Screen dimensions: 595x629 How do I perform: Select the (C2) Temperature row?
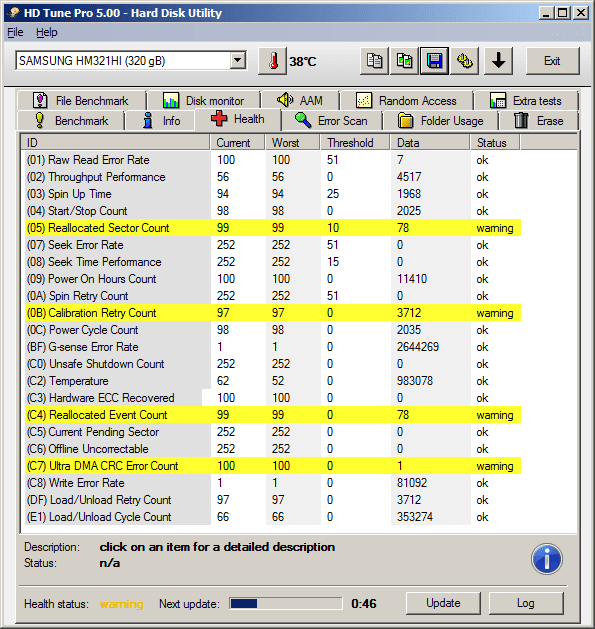click(x=273, y=381)
